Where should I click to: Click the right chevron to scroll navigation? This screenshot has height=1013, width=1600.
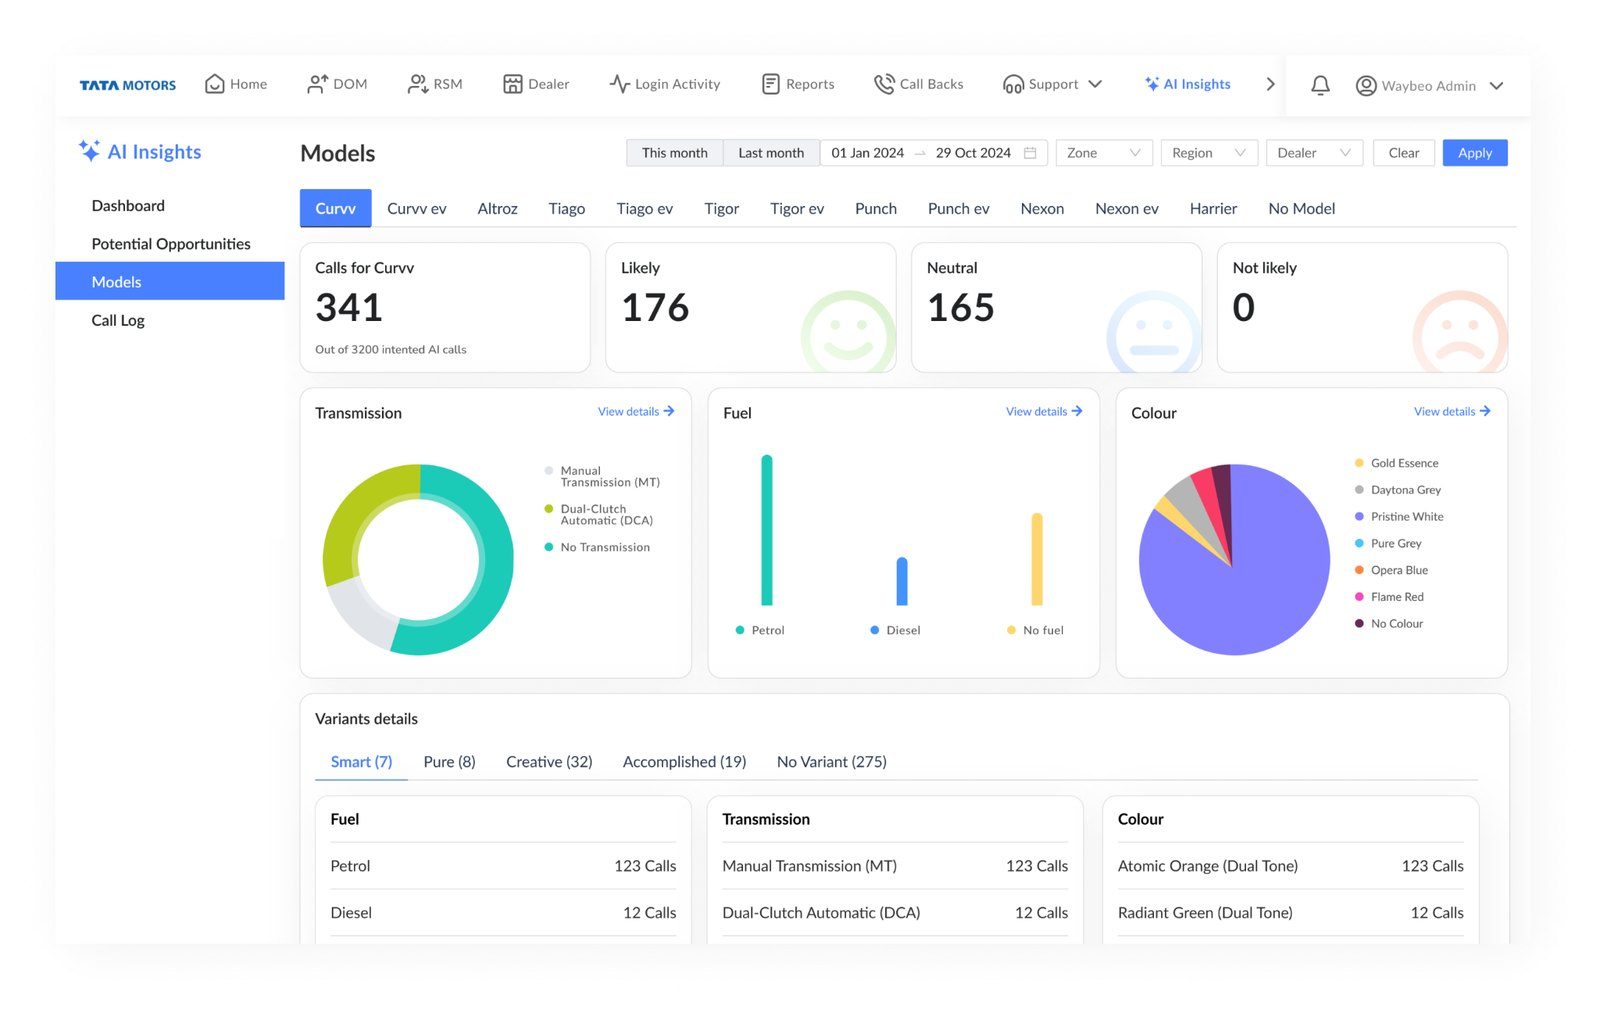coord(1270,84)
